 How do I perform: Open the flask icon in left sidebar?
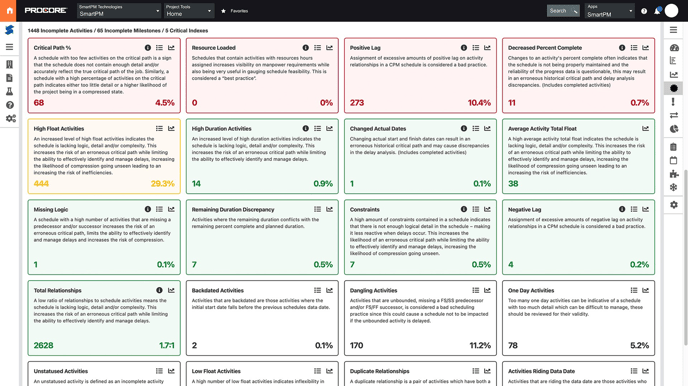[9, 91]
